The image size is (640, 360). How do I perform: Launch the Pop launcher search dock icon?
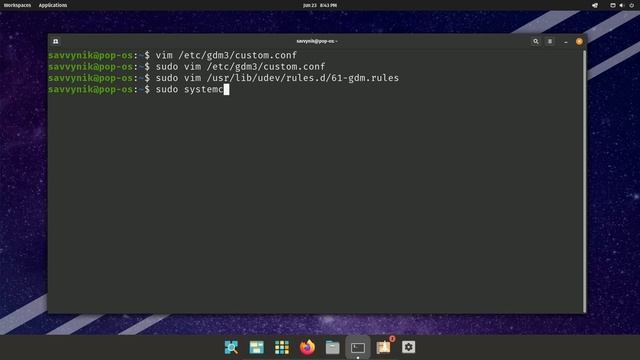(231, 347)
